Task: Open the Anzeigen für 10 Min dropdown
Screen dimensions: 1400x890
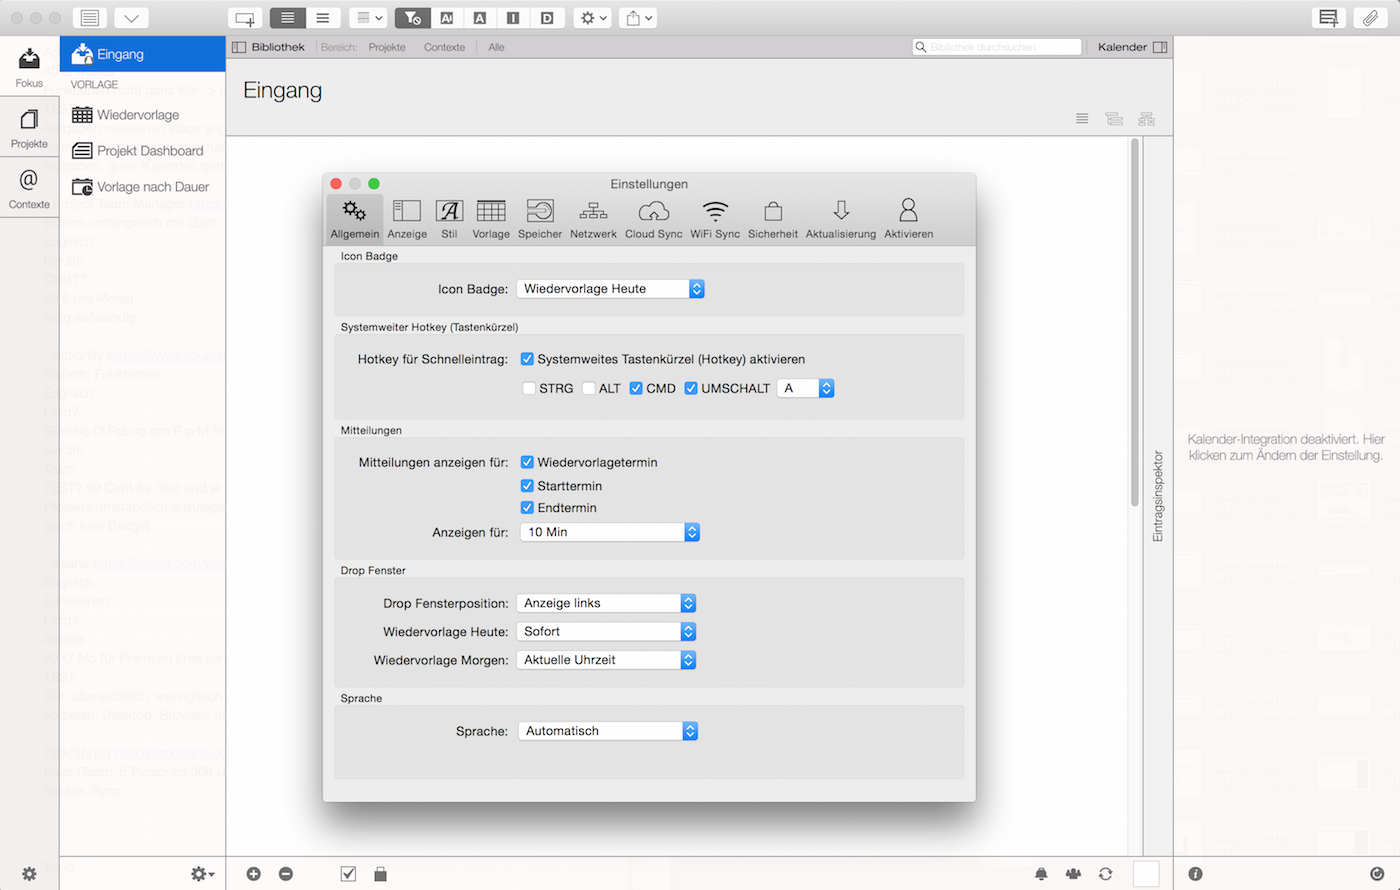Action: (610, 532)
